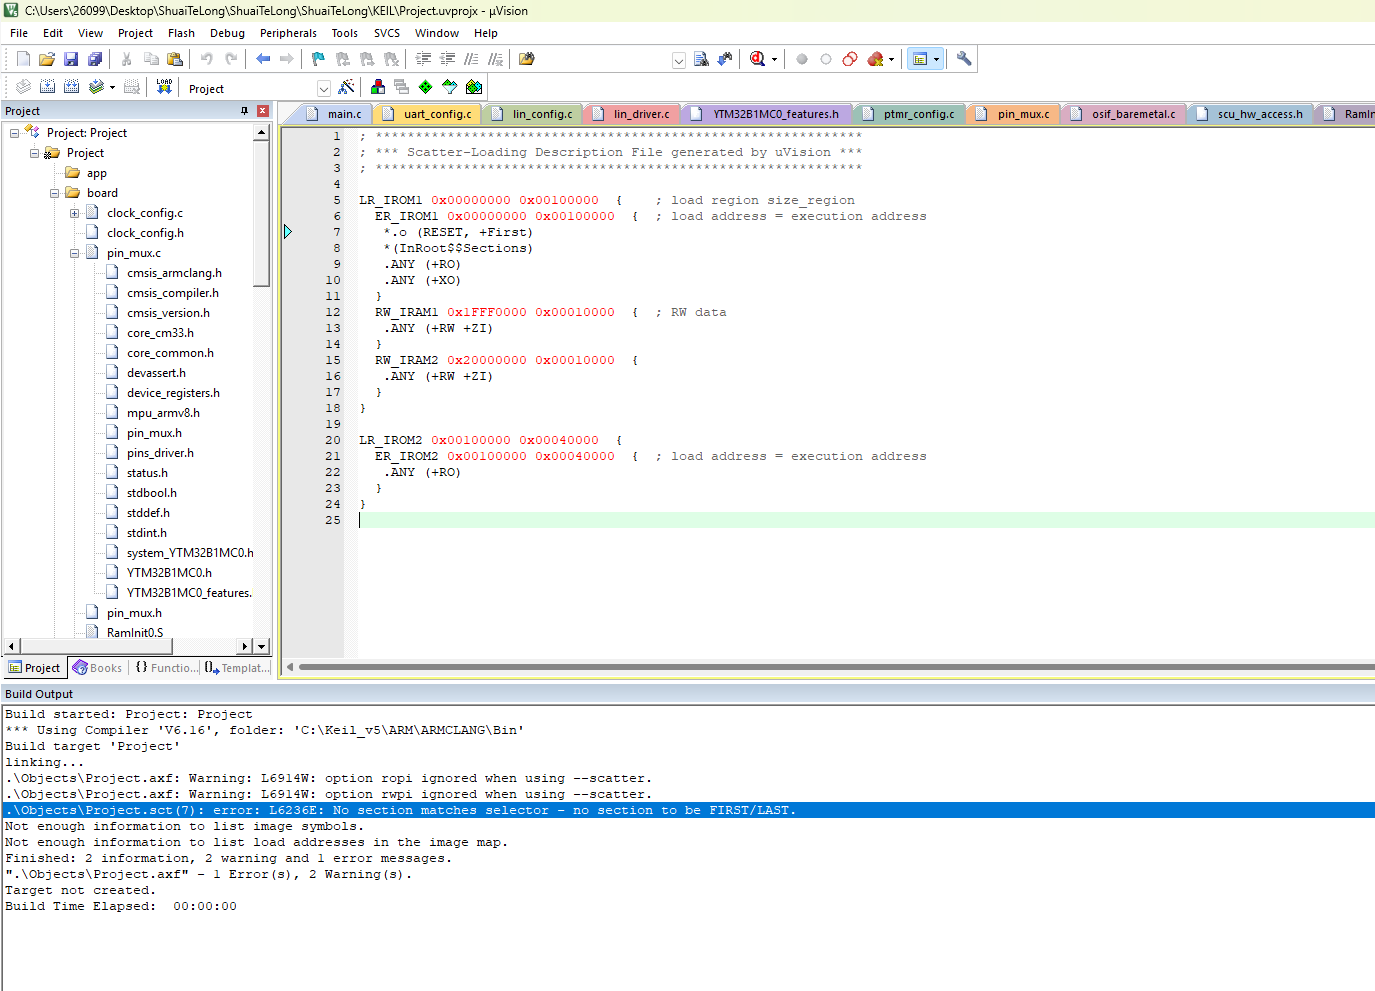Click the editor horizontal scrollbar

coord(836,667)
